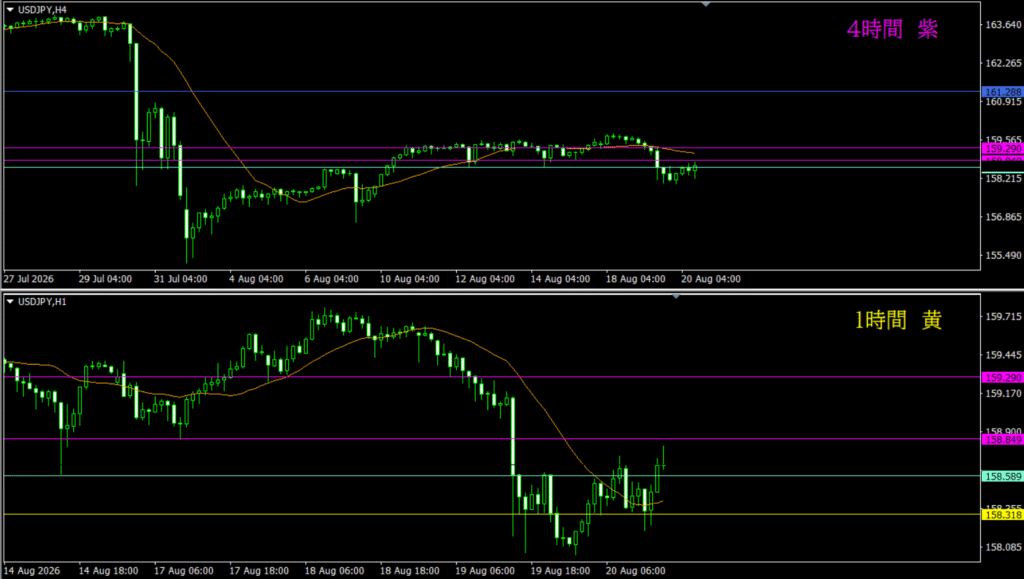Click the "18 Aug 04:00" time label

(635, 279)
